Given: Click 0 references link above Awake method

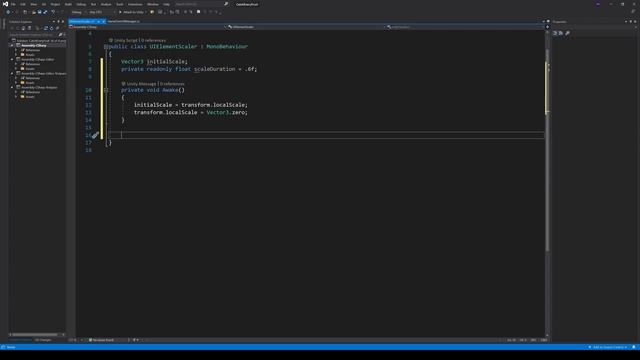Looking at the screenshot, I should point(172,84).
